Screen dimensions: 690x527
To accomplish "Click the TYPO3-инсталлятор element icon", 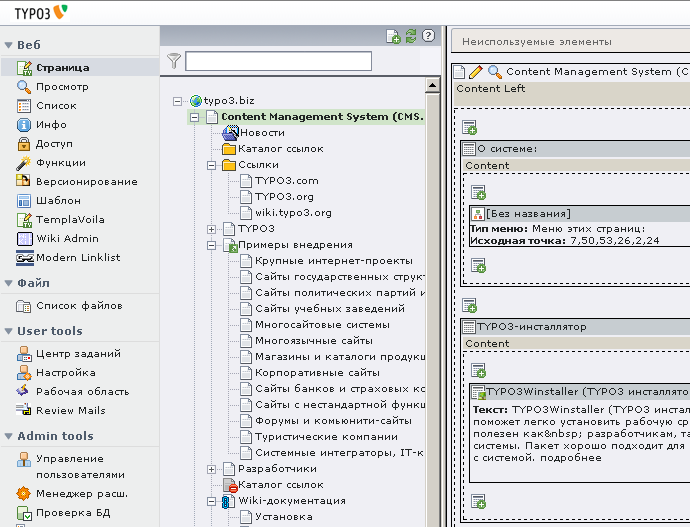I will tap(469, 327).
